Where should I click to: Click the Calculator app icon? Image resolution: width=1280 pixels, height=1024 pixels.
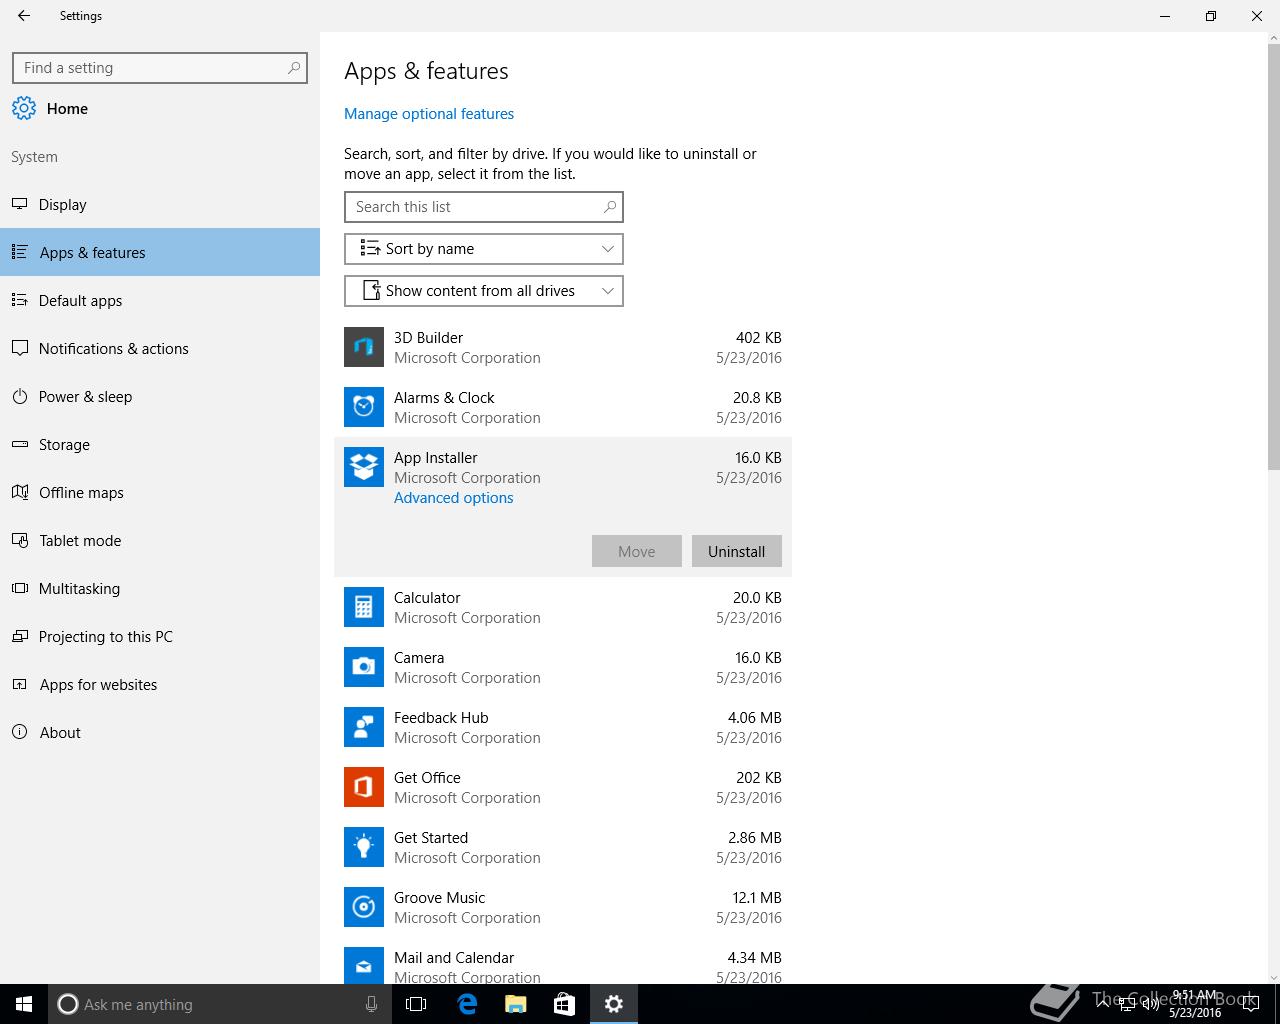tap(364, 607)
